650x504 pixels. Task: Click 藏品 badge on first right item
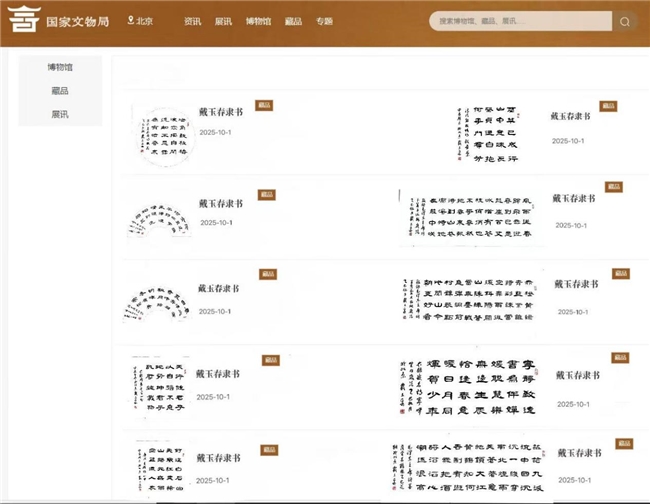pyautogui.click(x=608, y=105)
